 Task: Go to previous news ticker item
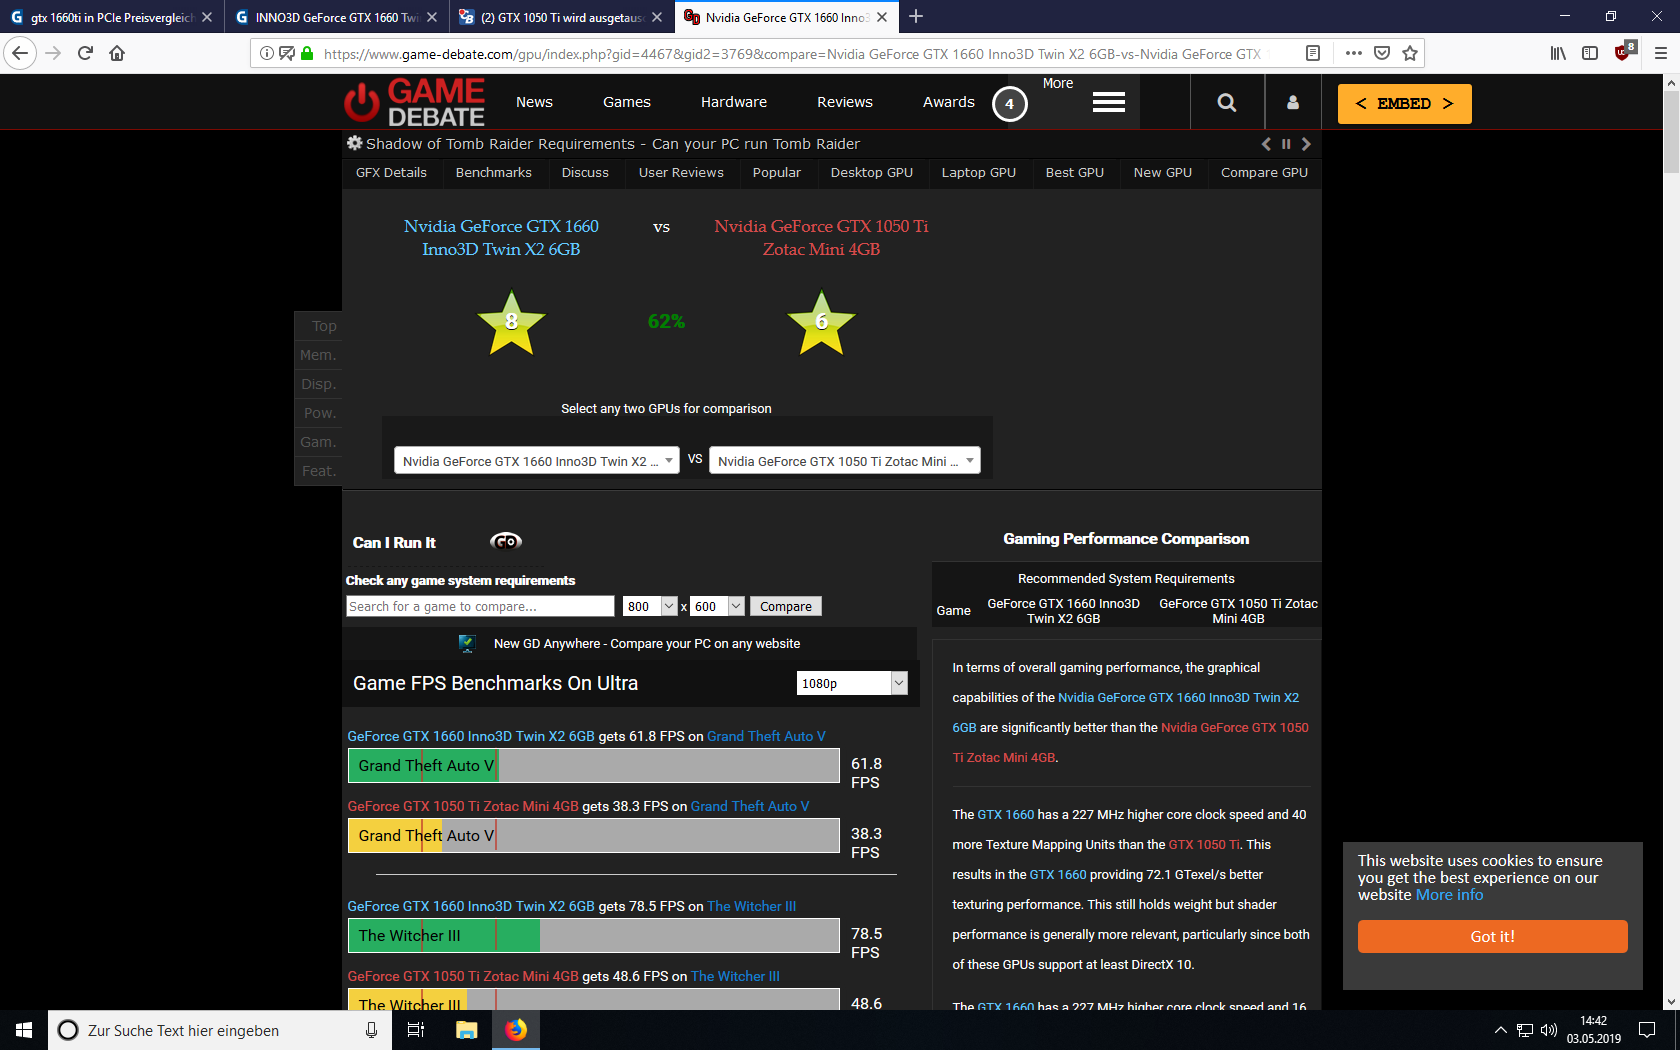click(x=1266, y=144)
